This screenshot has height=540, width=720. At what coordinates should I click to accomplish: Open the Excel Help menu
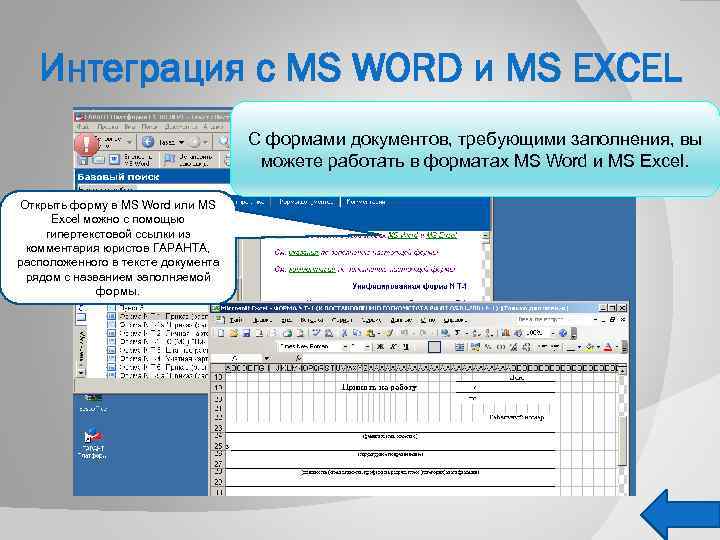coord(455,320)
